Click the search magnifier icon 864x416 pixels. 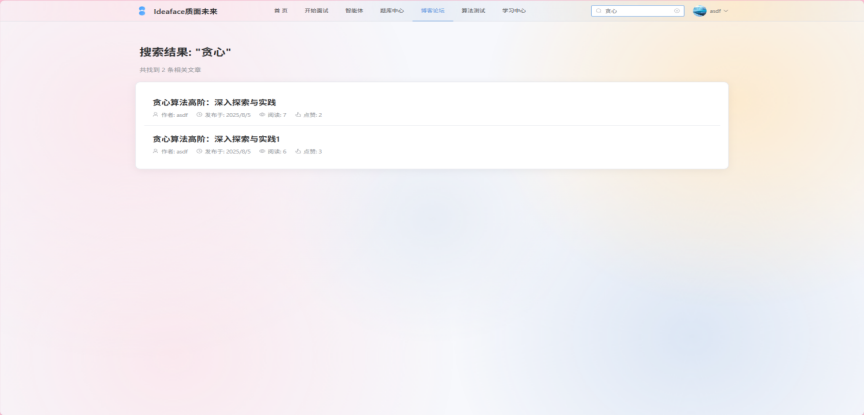(599, 11)
